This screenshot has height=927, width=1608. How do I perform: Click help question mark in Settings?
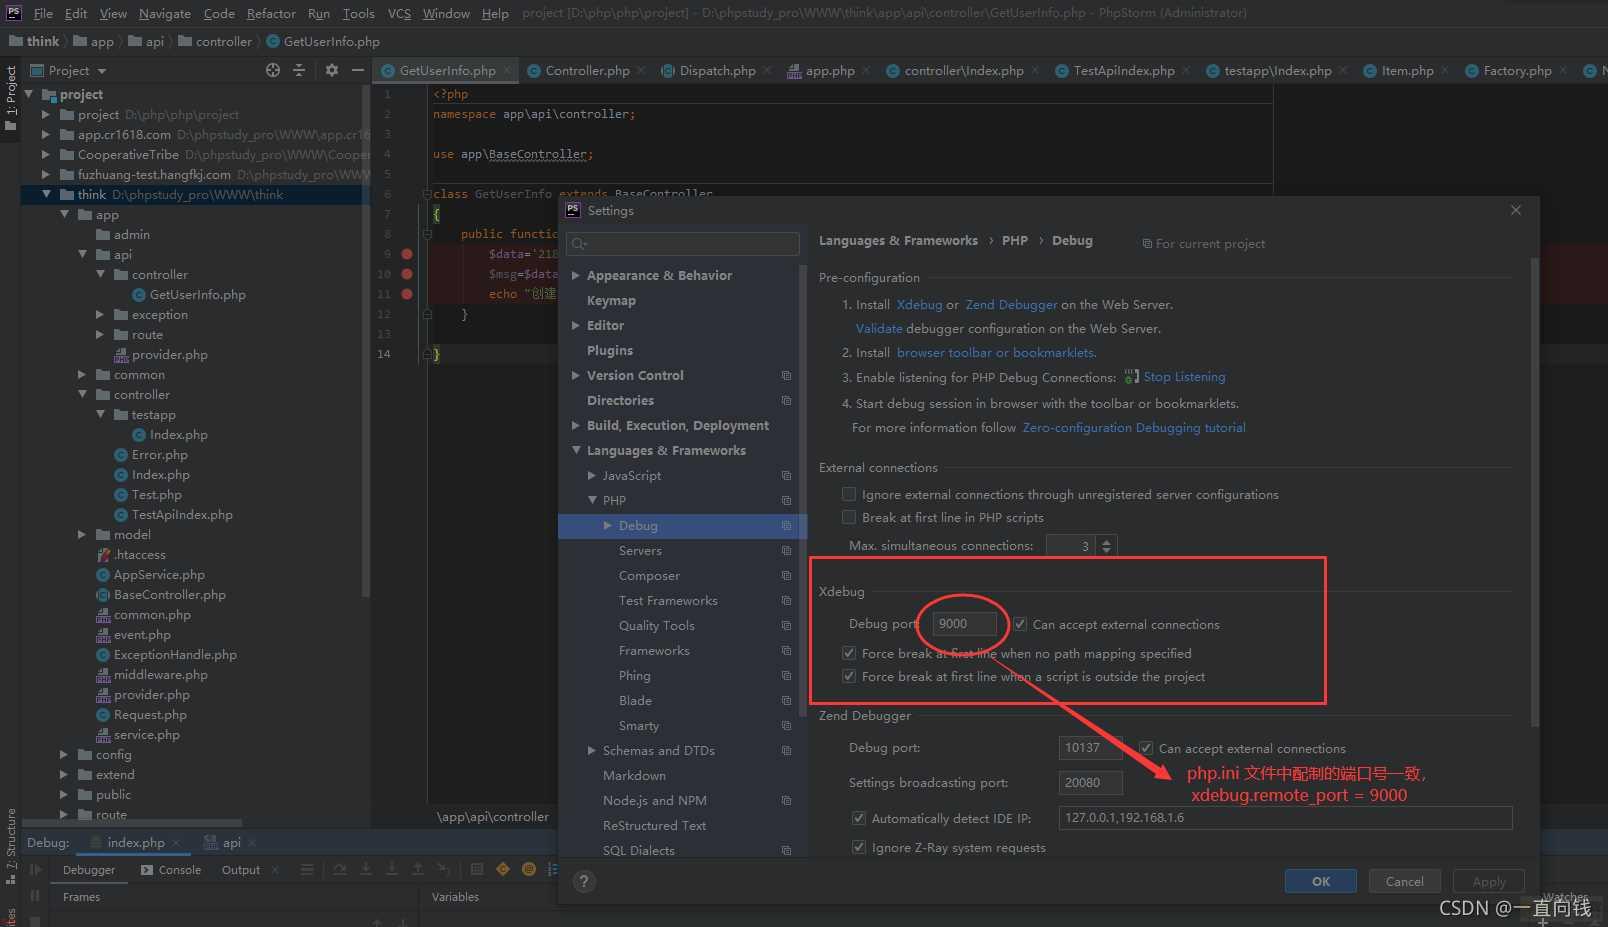pos(584,881)
